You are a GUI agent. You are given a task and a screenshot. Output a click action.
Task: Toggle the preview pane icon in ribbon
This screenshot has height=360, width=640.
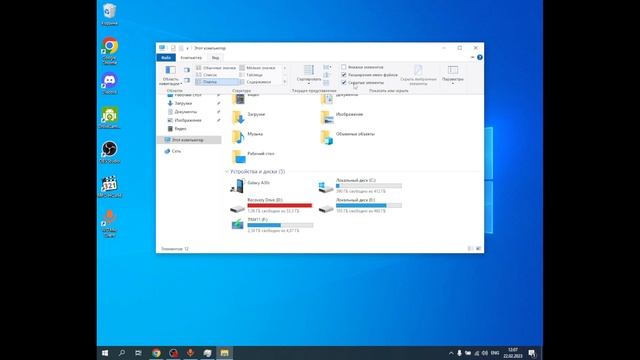point(187,70)
